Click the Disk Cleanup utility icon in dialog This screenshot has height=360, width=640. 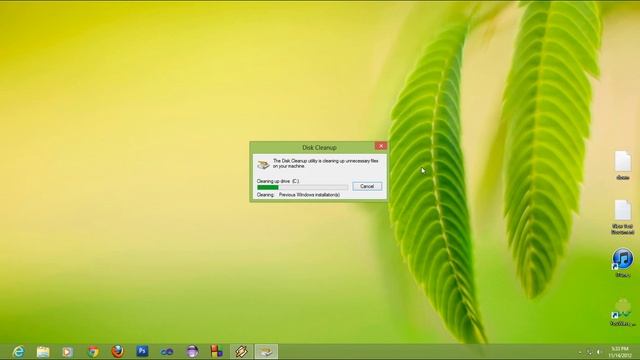pos(263,164)
